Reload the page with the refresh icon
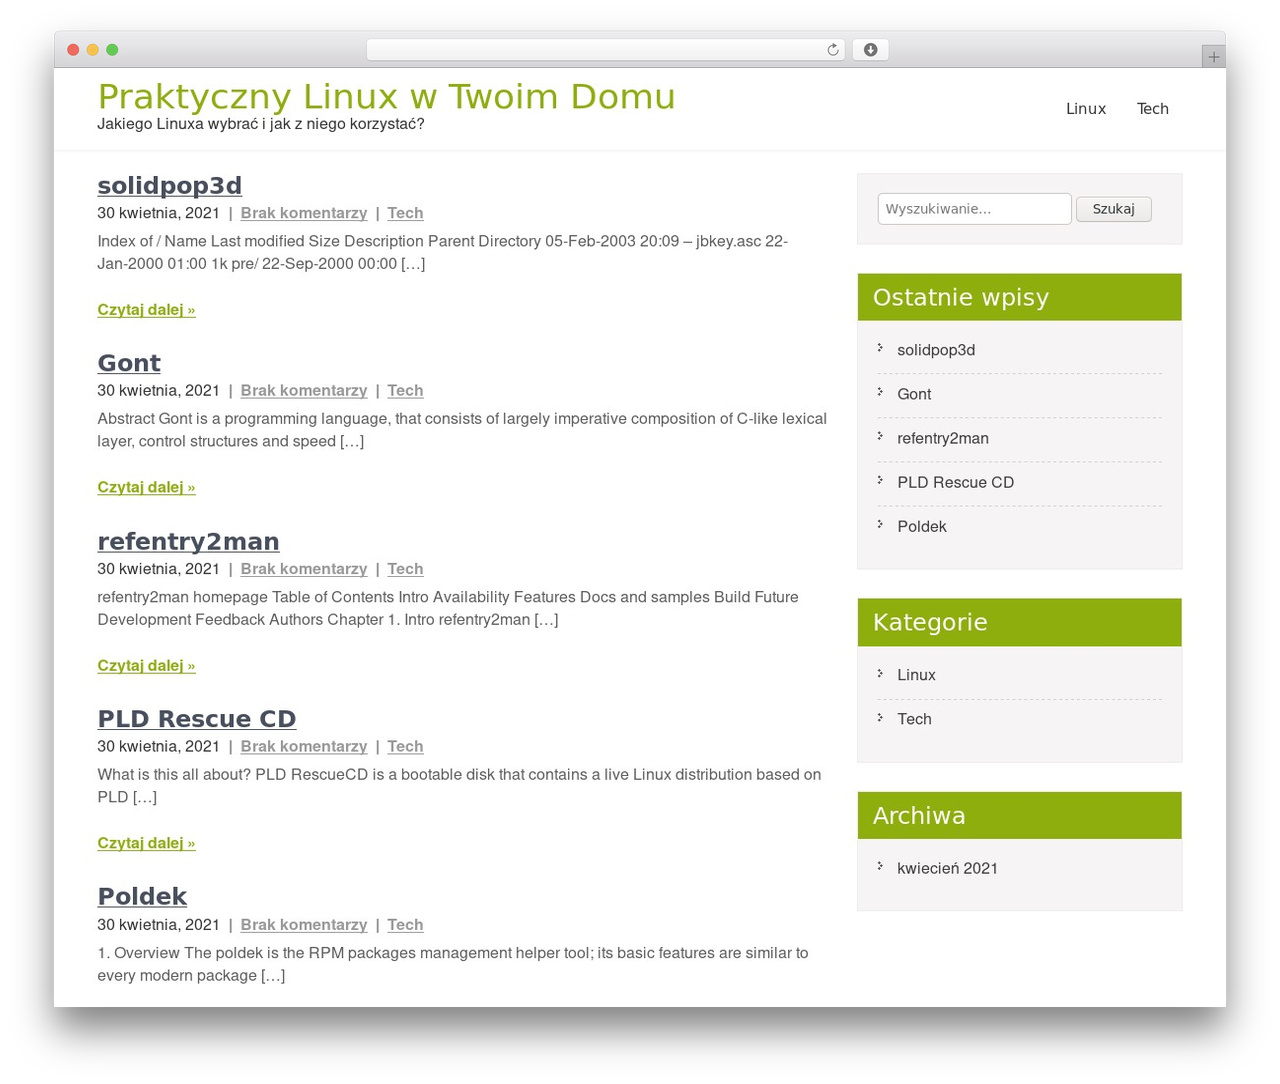Image resolution: width=1280 pixels, height=1084 pixels. click(x=832, y=50)
